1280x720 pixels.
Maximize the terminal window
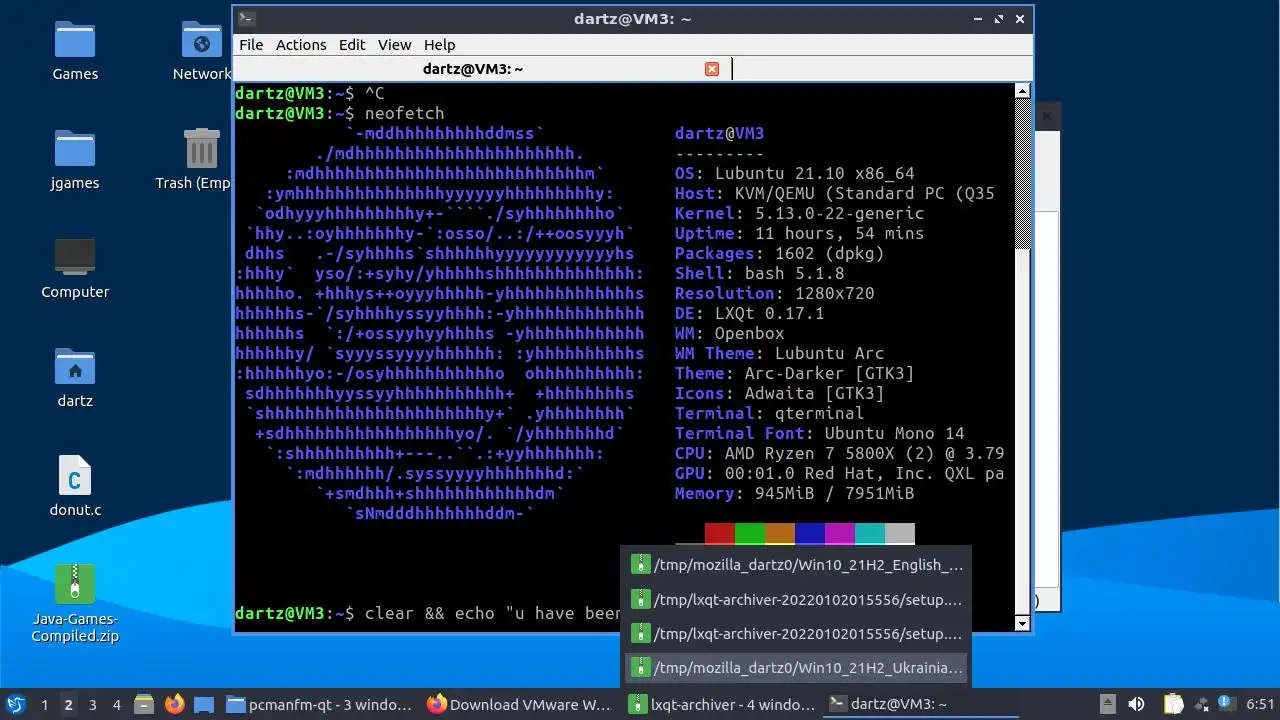point(999,19)
